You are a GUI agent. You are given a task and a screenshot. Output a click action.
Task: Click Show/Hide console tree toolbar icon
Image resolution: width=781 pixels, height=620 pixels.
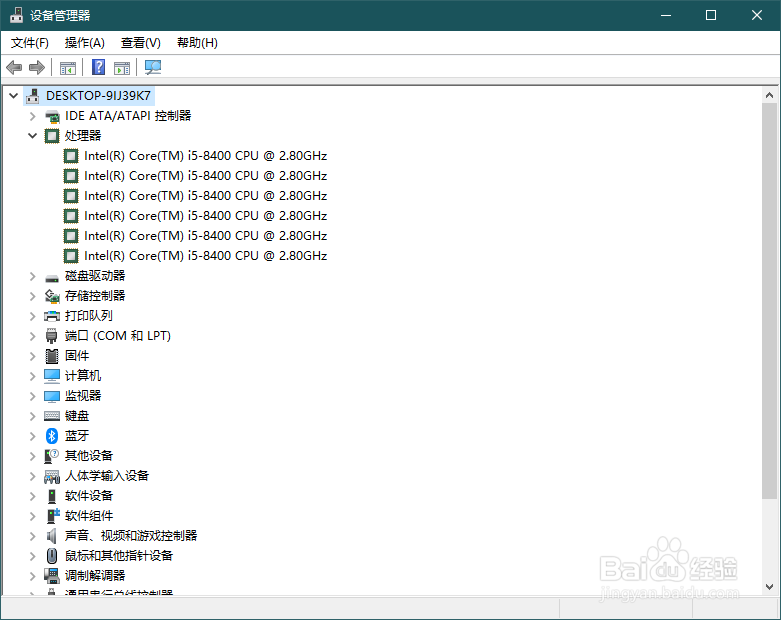pyautogui.click(x=68, y=68)
